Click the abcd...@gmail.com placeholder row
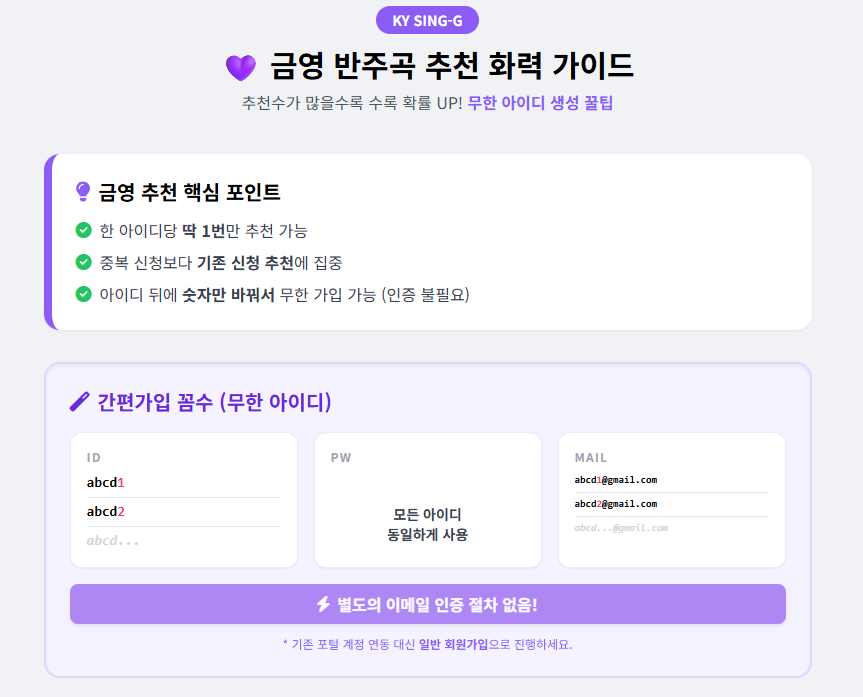 (671, 528)
